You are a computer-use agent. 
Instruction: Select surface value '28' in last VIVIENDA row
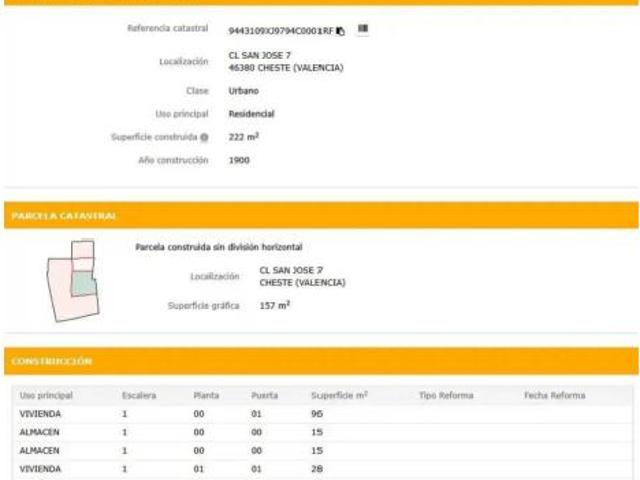pyautogui.click(x=317, y=469)
